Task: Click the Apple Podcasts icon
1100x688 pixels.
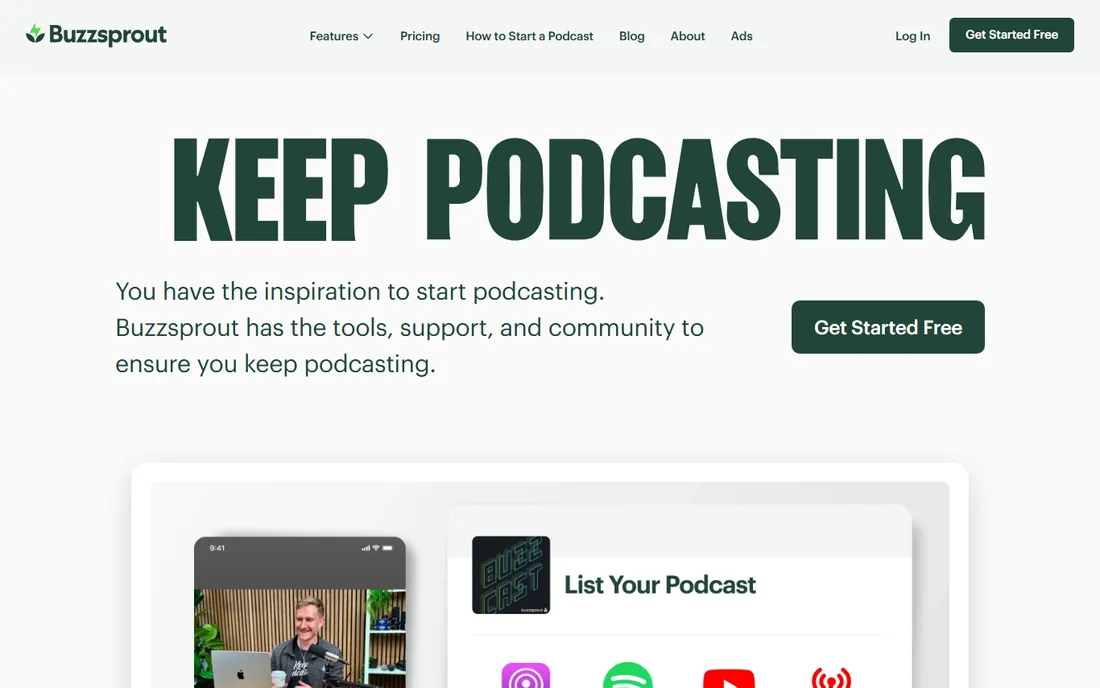Action: click(525, 675)
